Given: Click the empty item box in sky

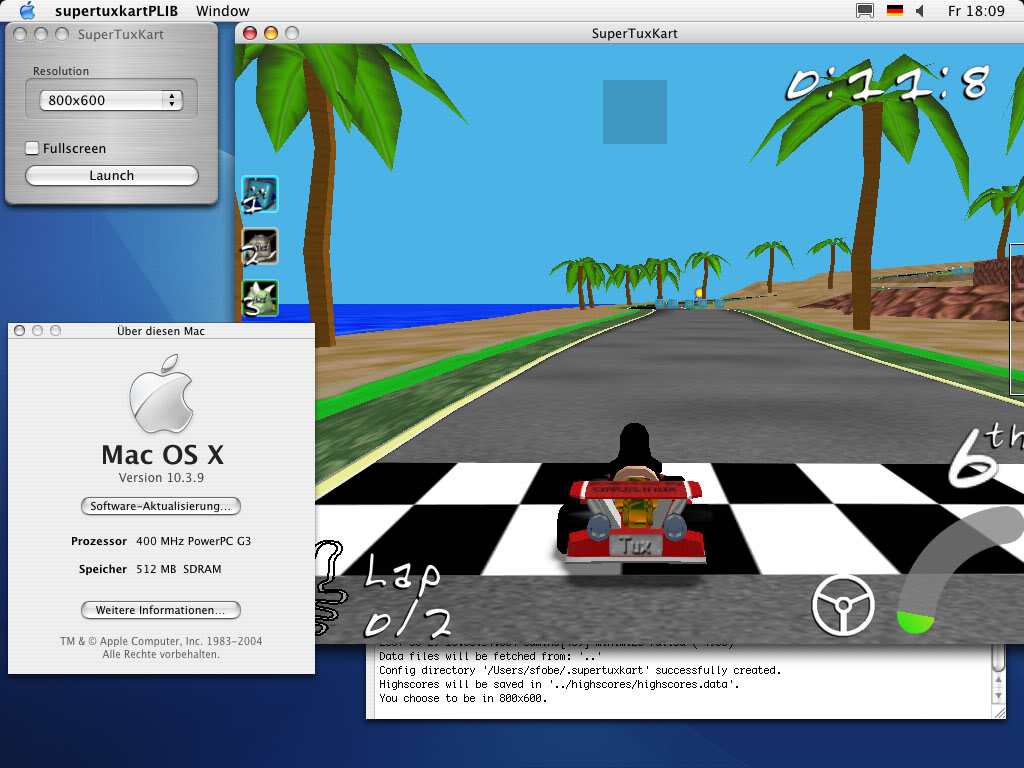Looking at the screenshot, I should click(x=635, y=112).
